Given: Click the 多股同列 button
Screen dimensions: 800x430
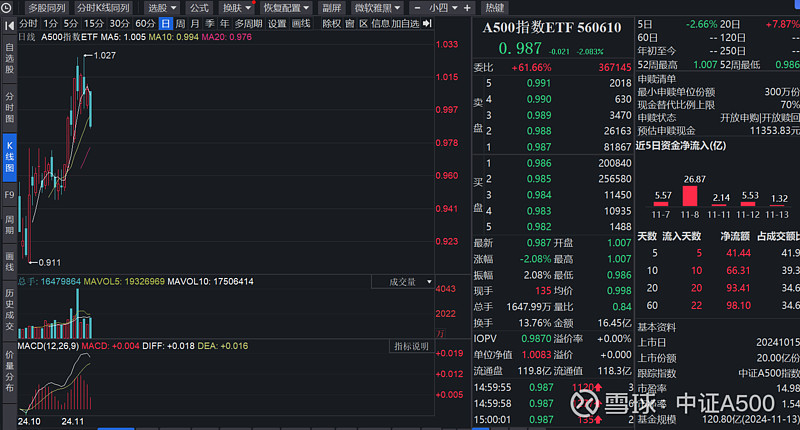Looking at the screenshot, I should 46,8.
